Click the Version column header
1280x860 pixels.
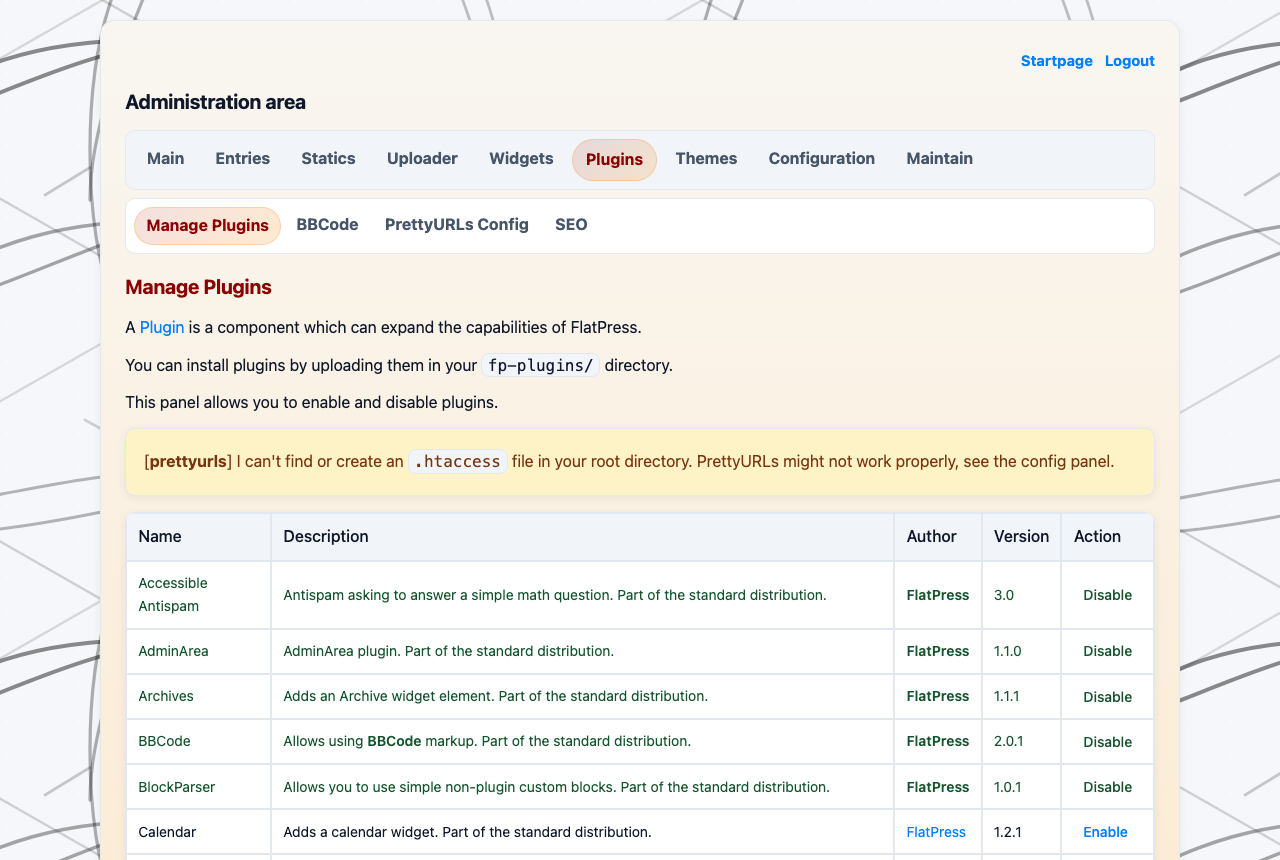click(x=1021, y=537)
